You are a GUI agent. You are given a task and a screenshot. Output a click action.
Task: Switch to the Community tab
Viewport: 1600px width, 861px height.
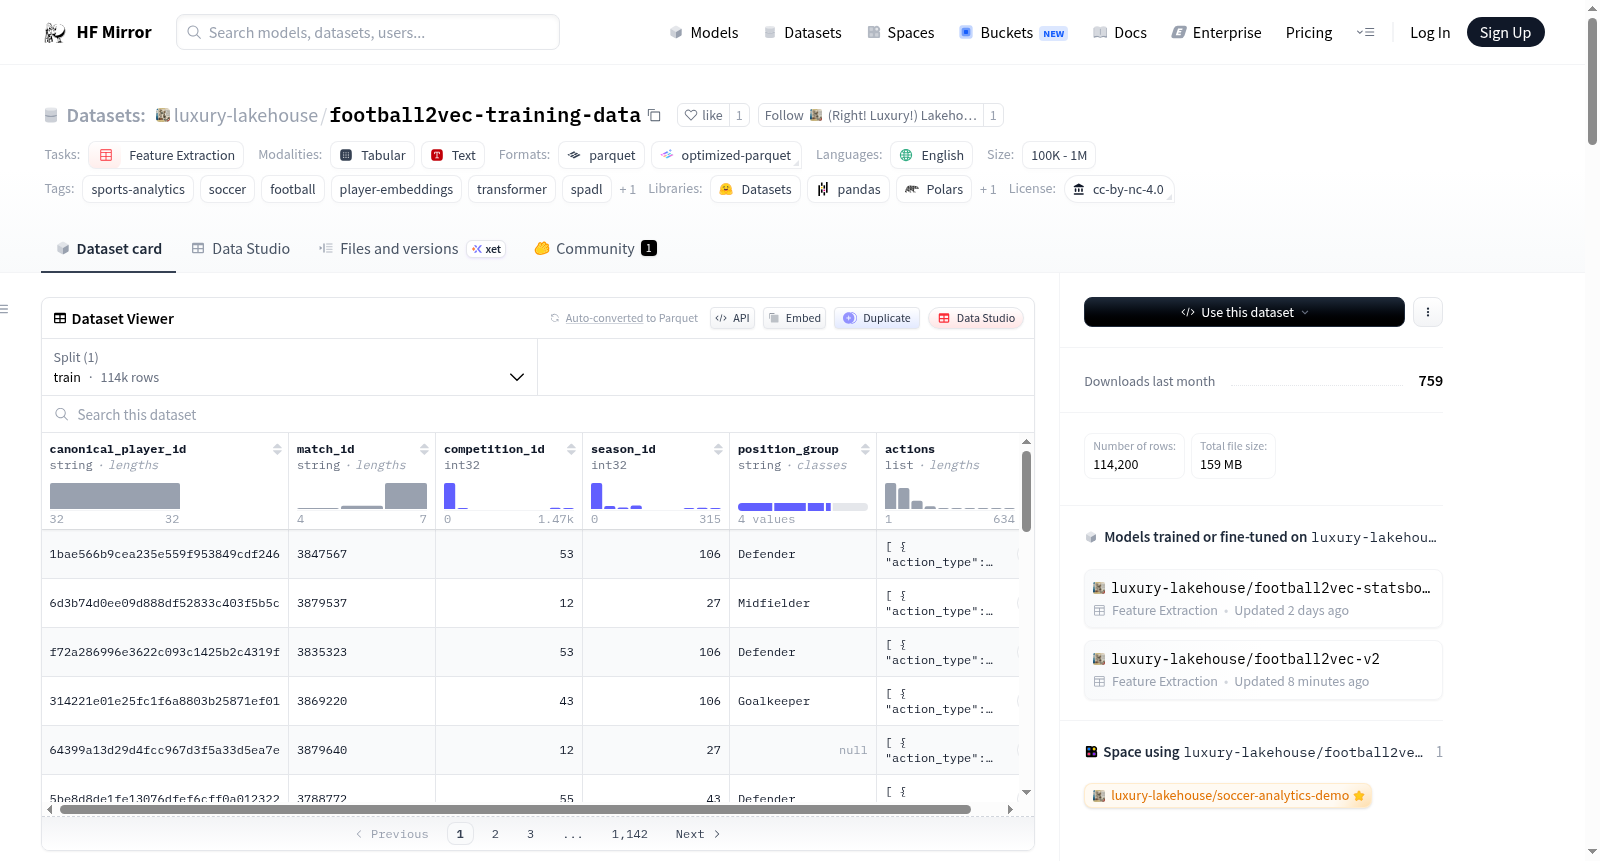pos(595,249)
